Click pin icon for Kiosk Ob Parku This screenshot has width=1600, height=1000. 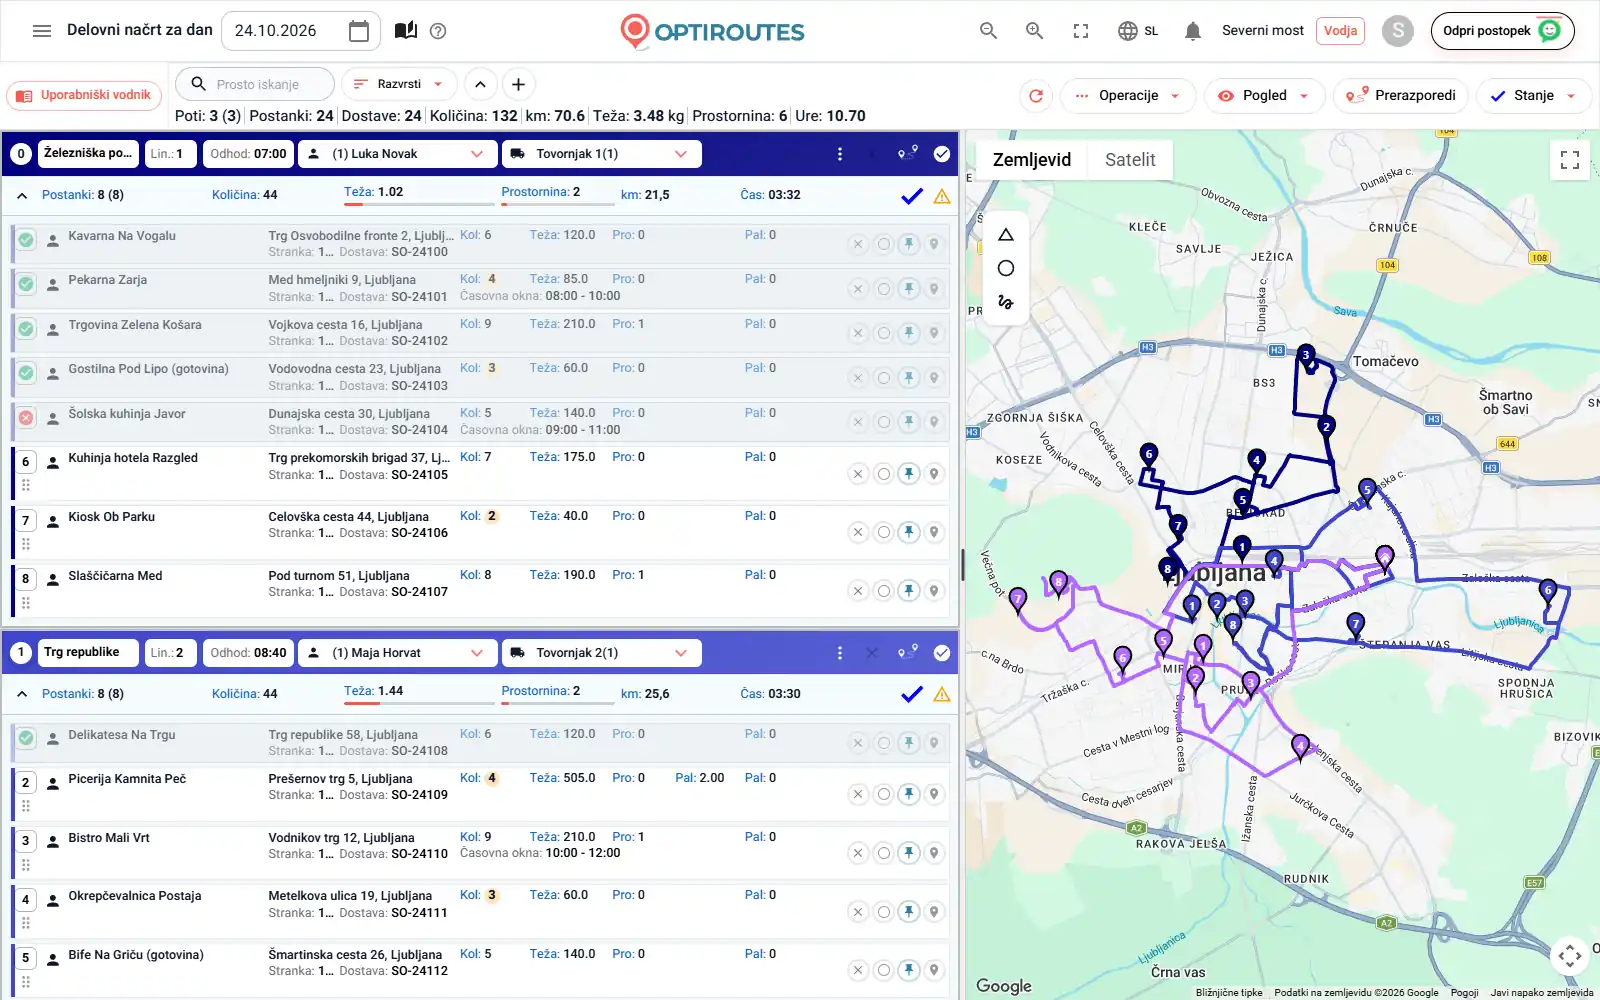pyautogui.click(x=908, y=532)
